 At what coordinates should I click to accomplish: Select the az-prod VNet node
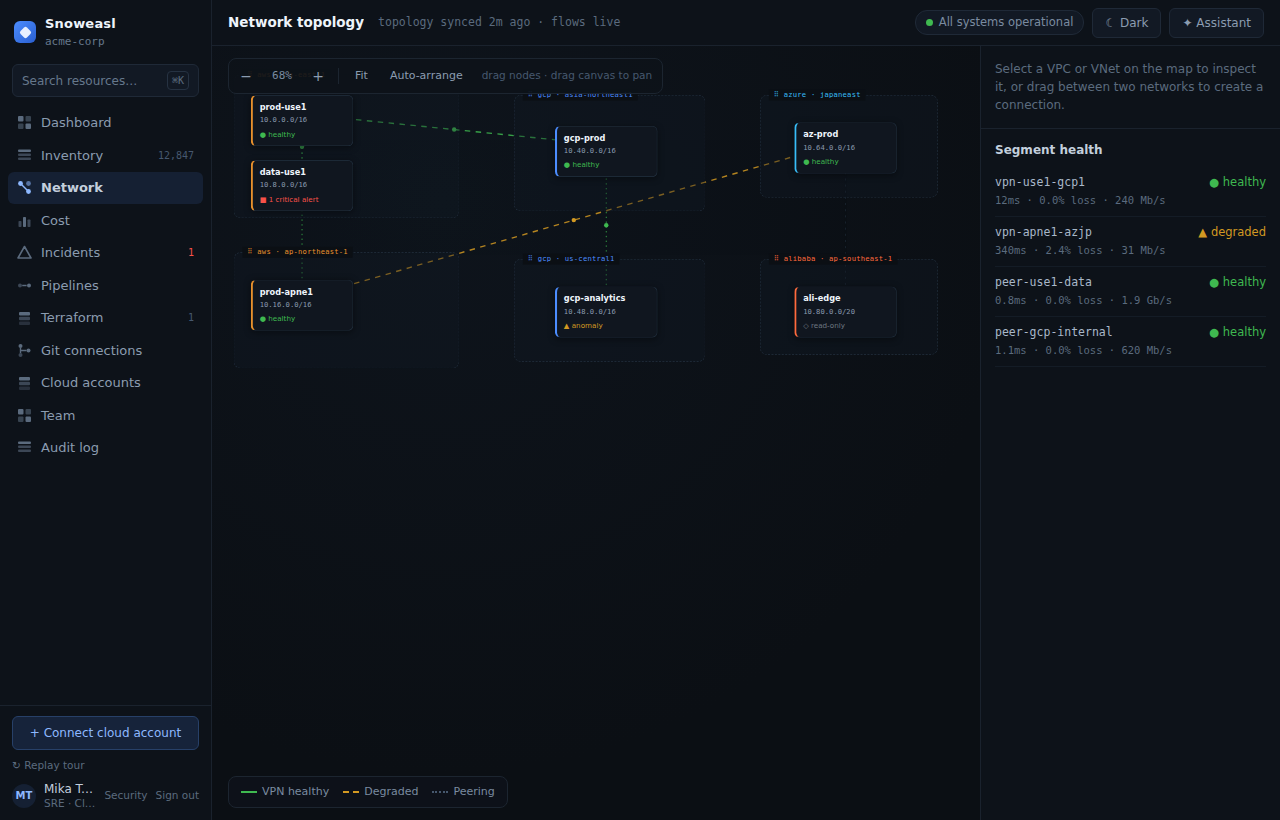[846, 148]
